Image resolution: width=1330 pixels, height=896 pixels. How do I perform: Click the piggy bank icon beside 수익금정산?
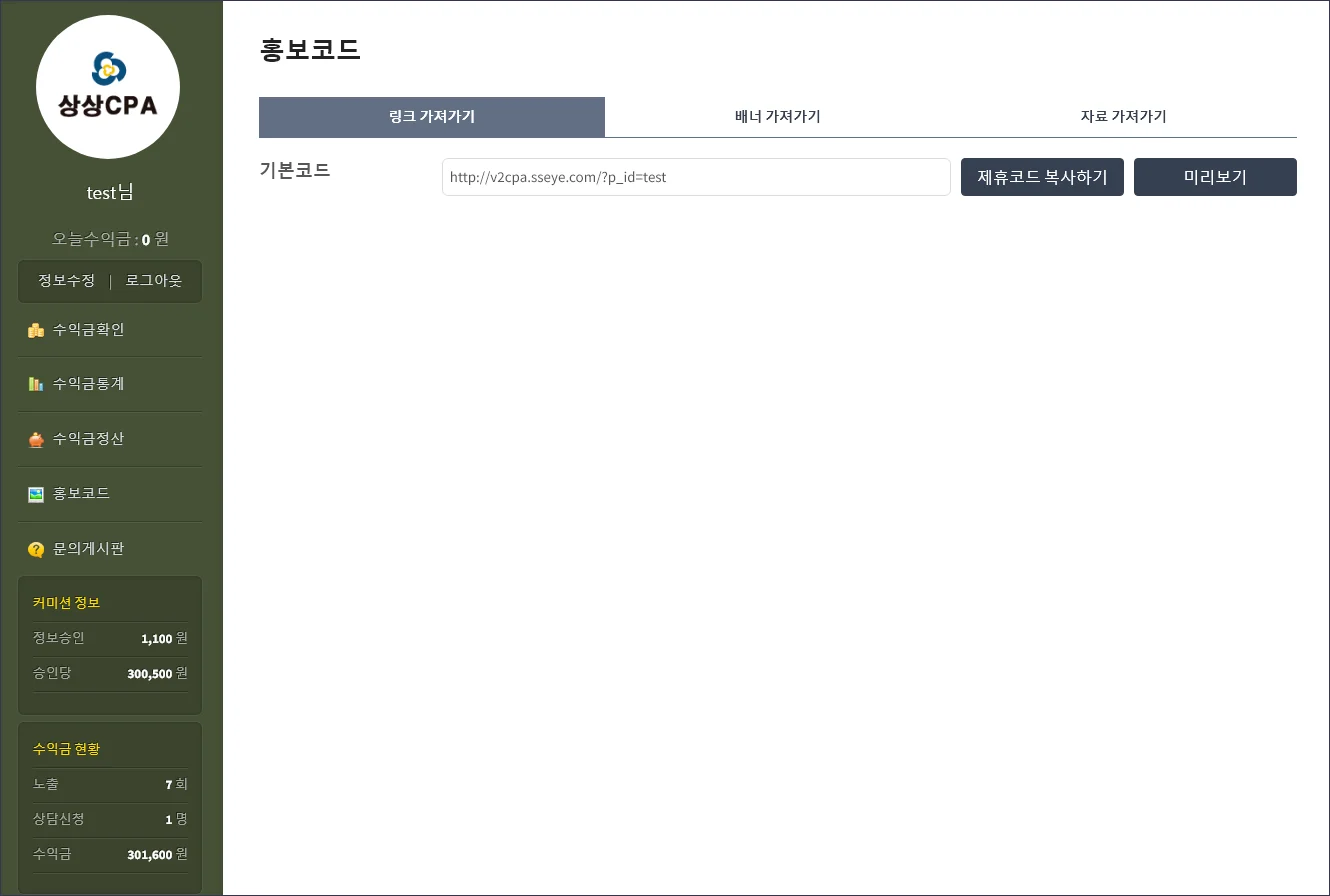click(x=36, y=439)
